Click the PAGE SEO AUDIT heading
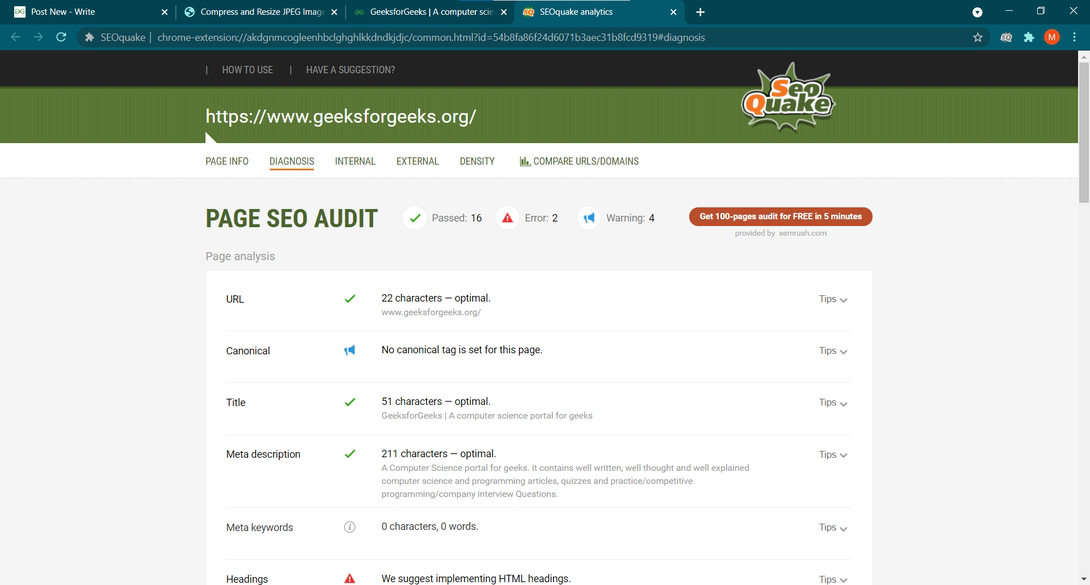This screenshot has width=1090, height=585. (291, 218)
